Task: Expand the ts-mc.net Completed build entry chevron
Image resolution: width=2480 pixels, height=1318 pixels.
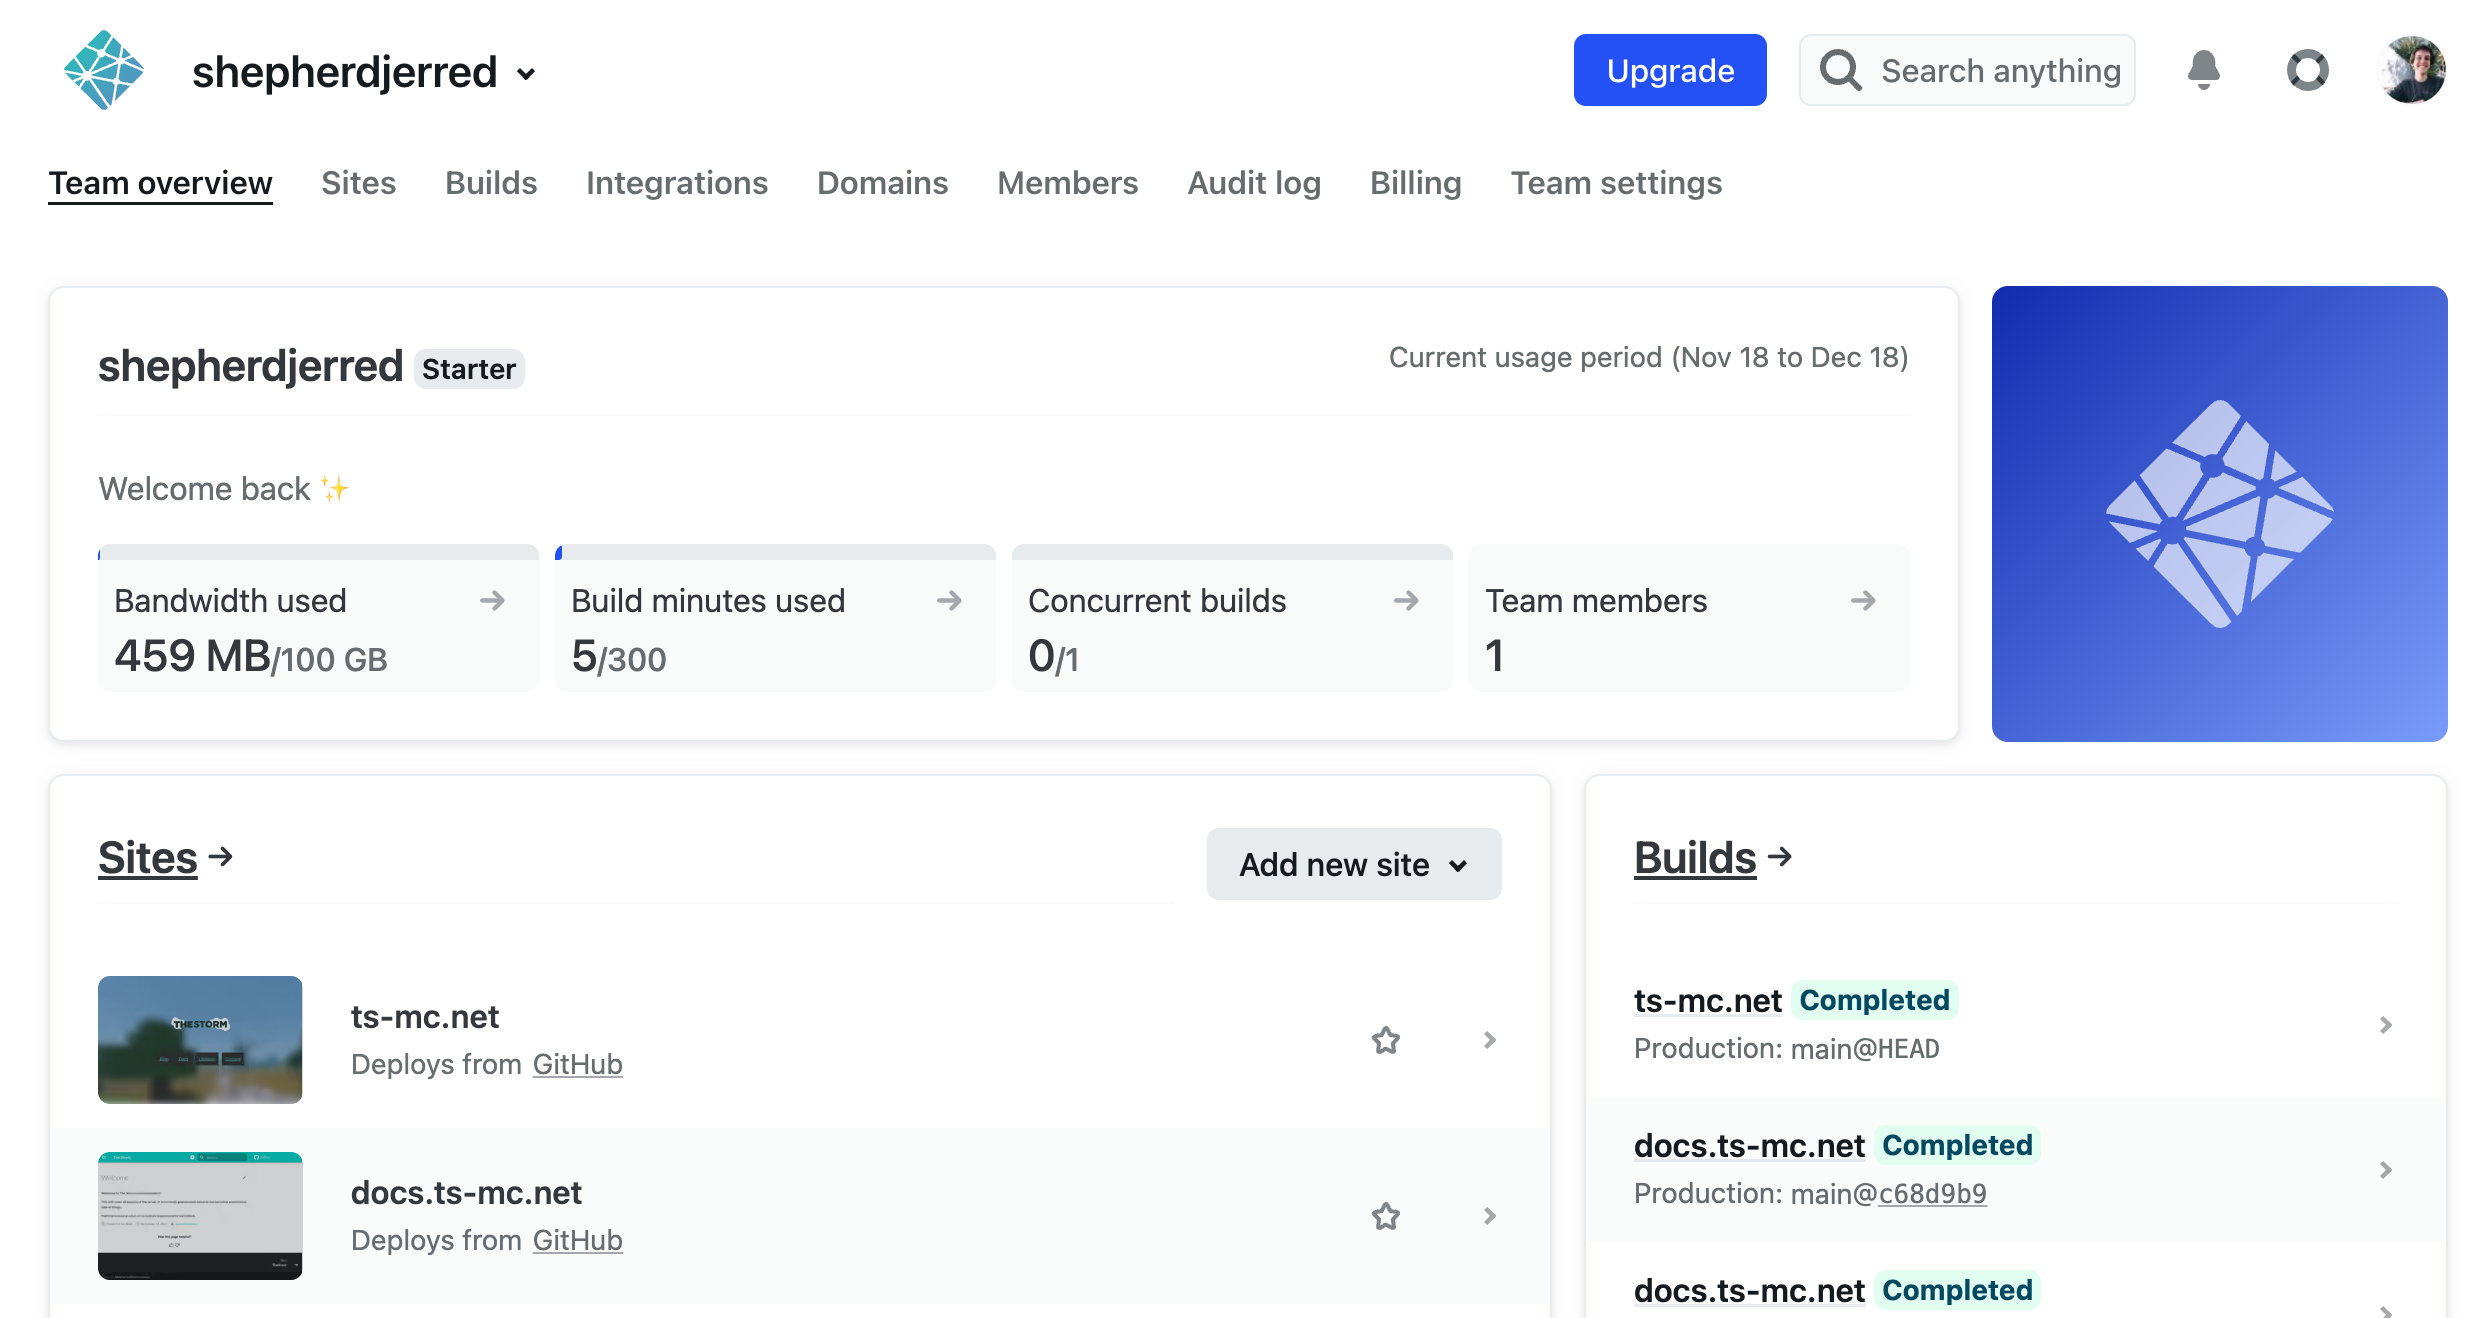Action: point(2386,1025)
